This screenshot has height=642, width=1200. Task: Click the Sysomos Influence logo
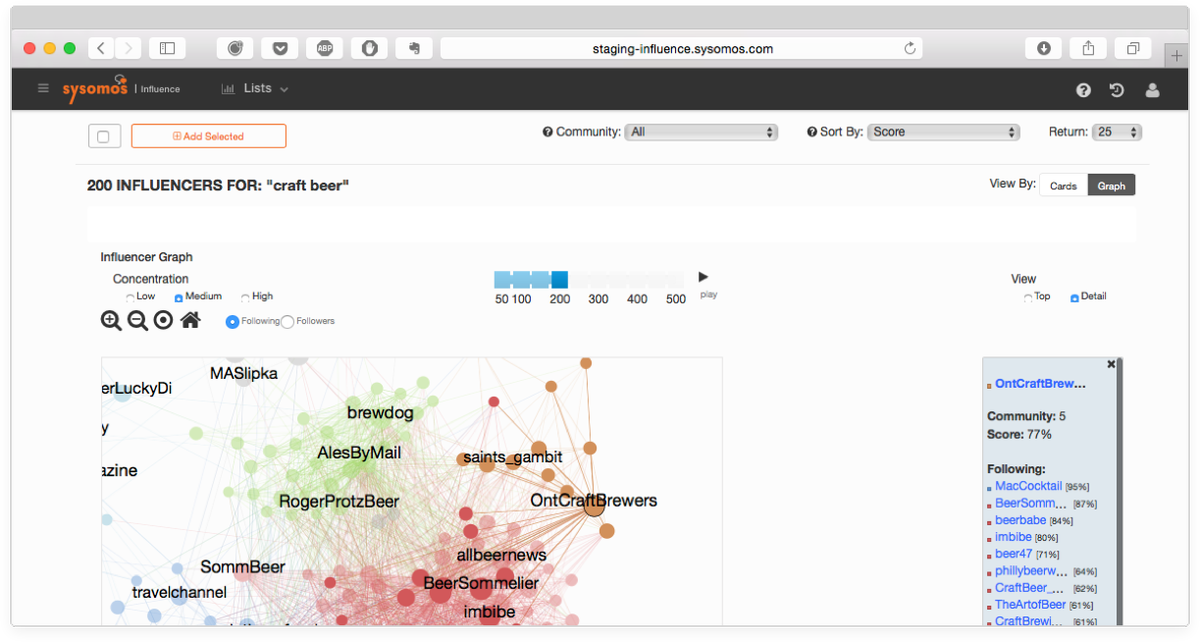point(121,88)
